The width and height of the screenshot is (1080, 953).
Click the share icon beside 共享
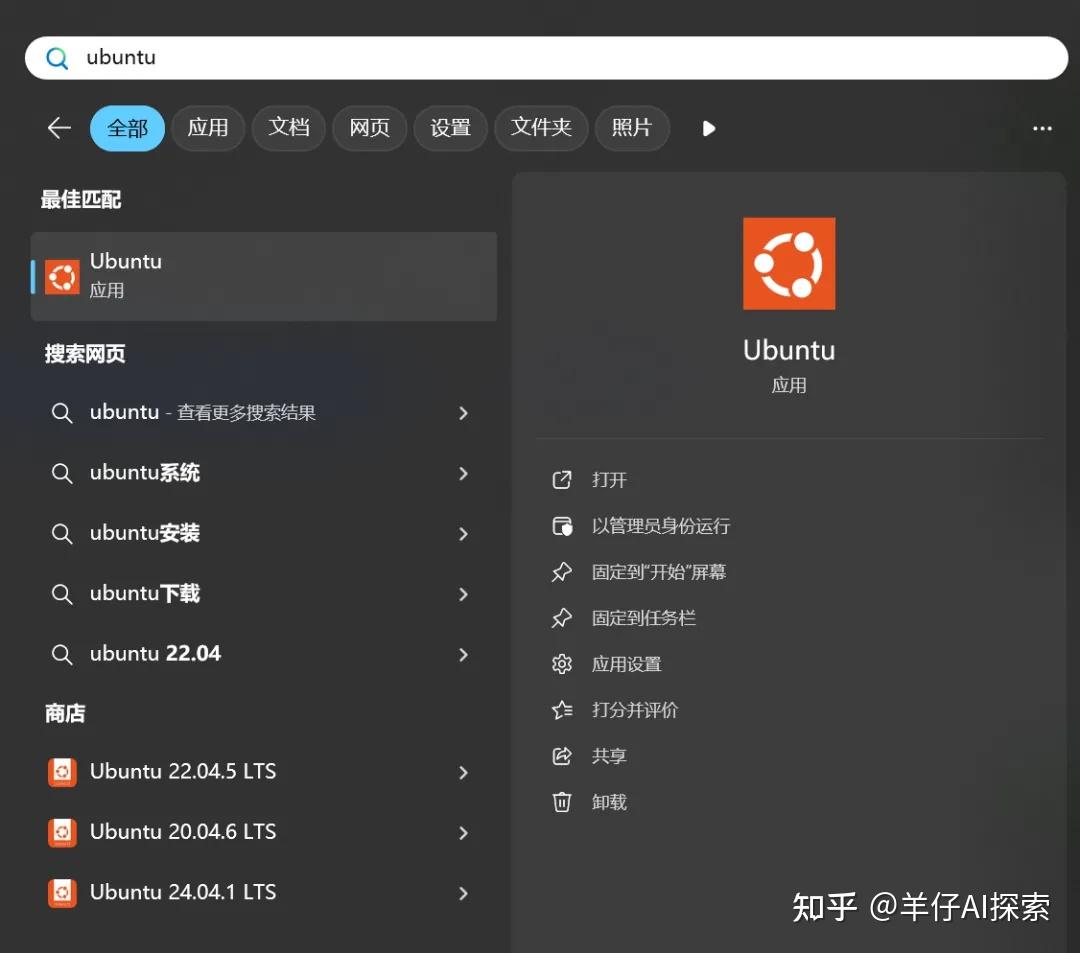pos(562,756)
